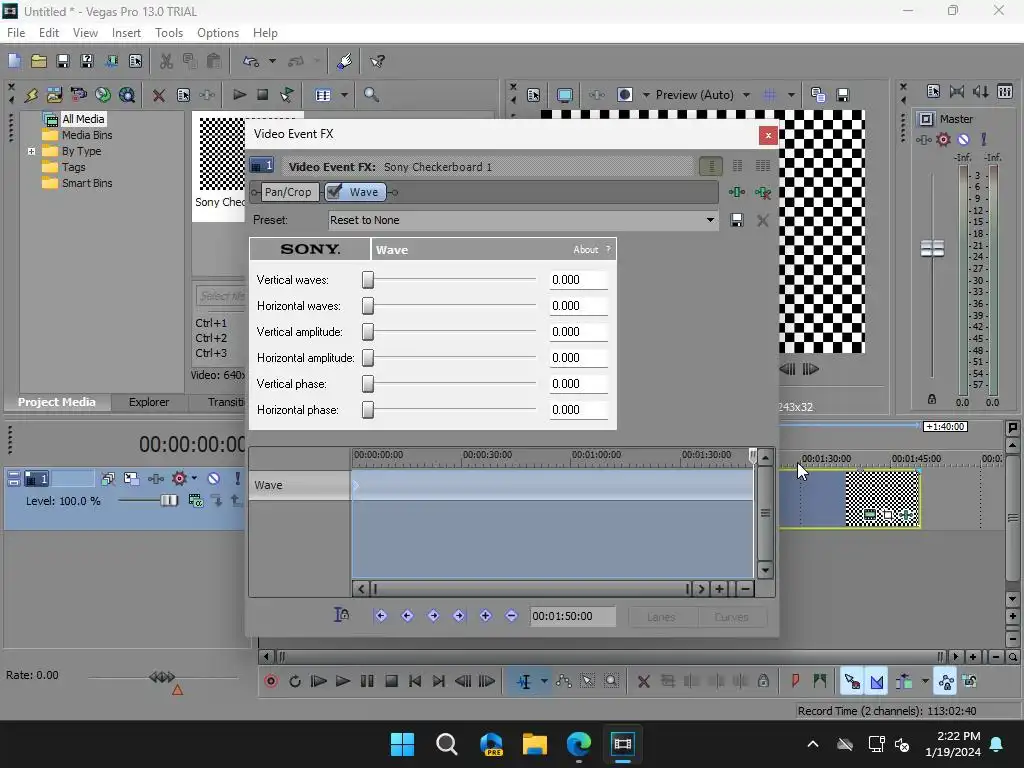
Task: Close the Video Event FX dialog
Action: tap(768, 135)
